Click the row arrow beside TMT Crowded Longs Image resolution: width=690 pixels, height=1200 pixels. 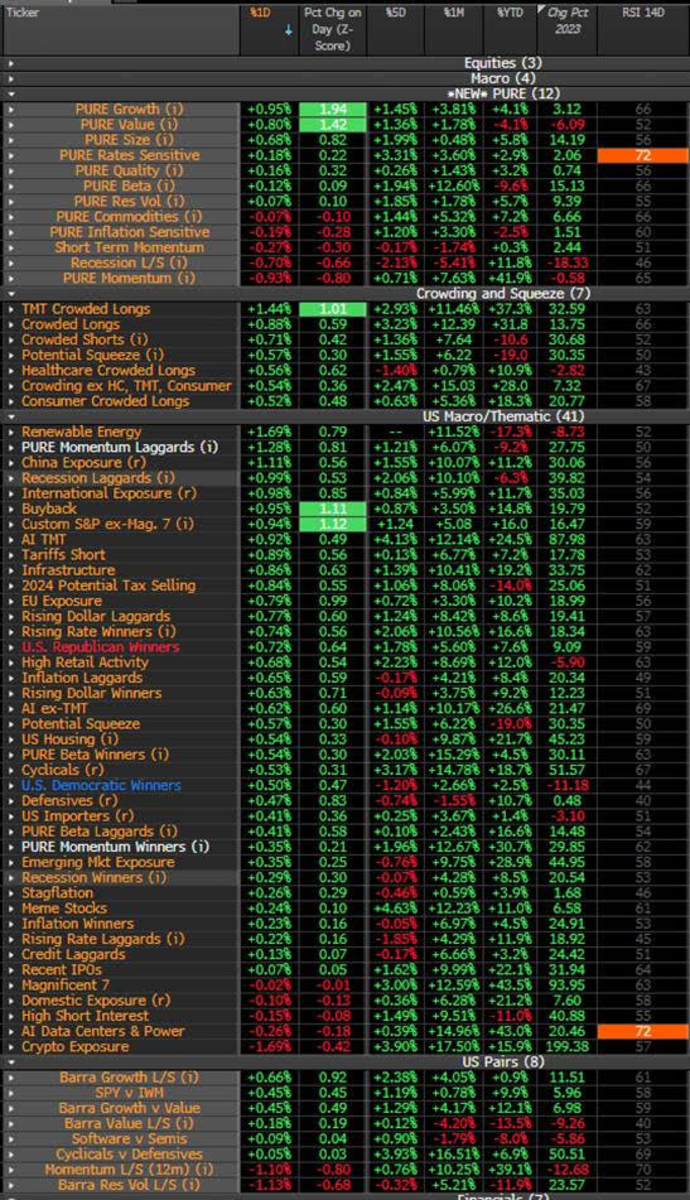pyautogui.click(x=10, y=309)
